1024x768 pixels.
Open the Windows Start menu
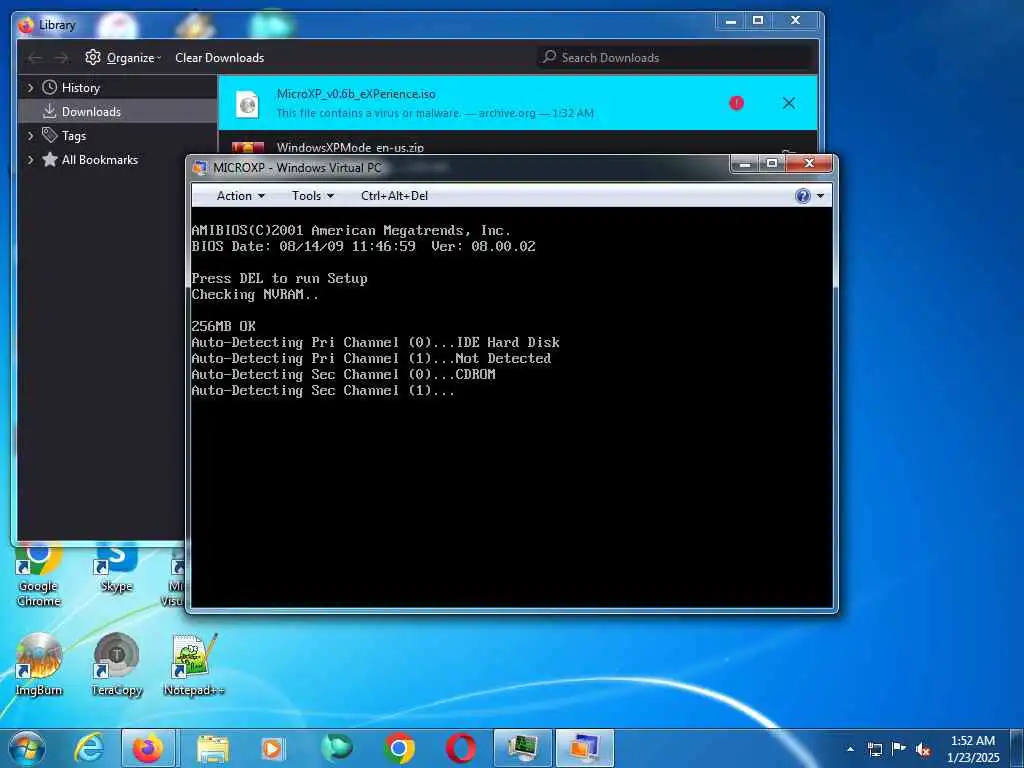pos(27,748)
